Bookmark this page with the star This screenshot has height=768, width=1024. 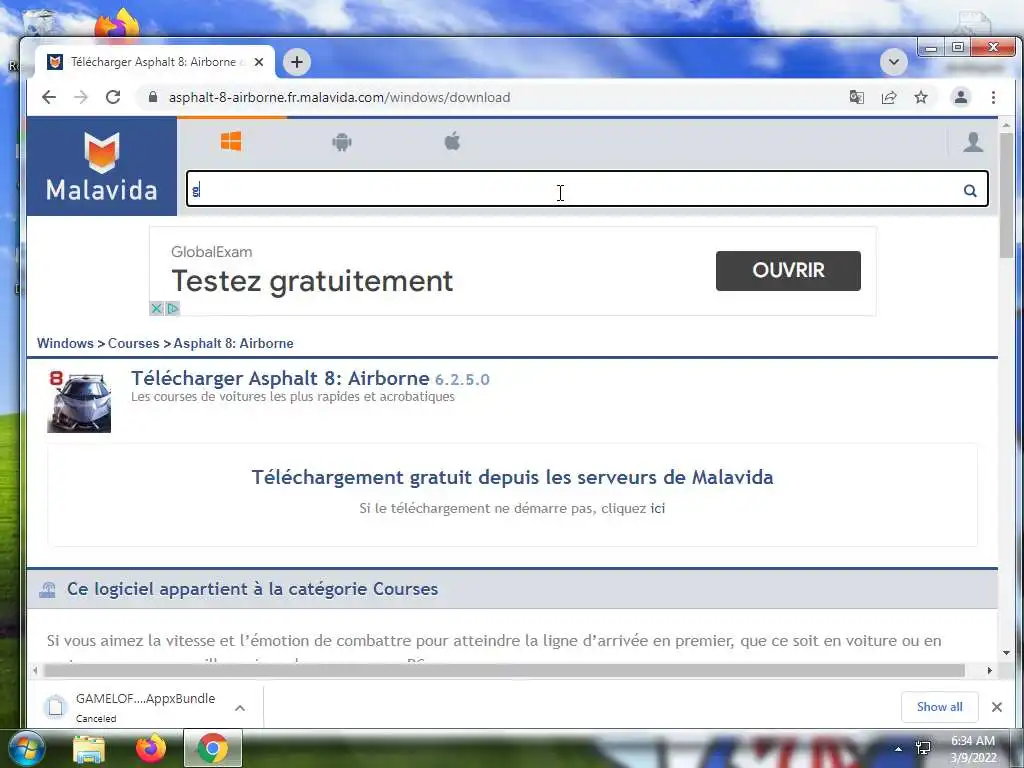(921, 97)
